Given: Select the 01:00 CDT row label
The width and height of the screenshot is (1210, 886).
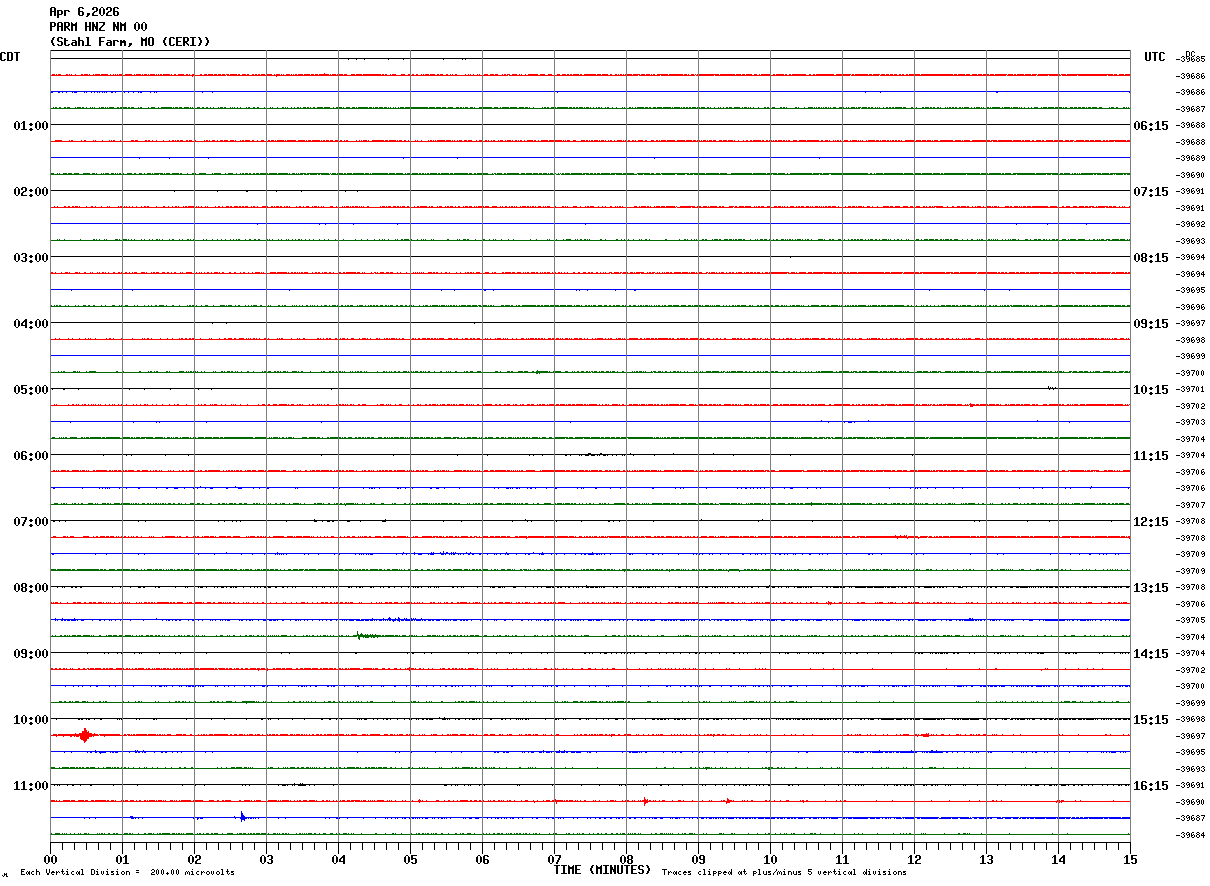Looking at the screenshot, I should (x=31, y=125).
